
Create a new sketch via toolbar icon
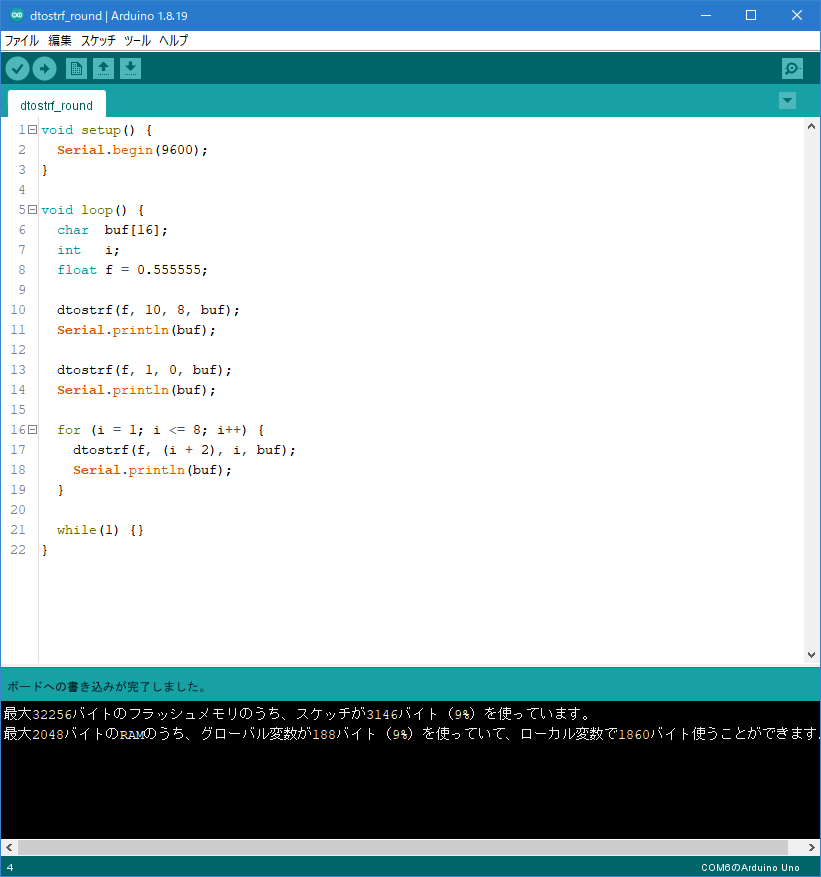[76, 69]
